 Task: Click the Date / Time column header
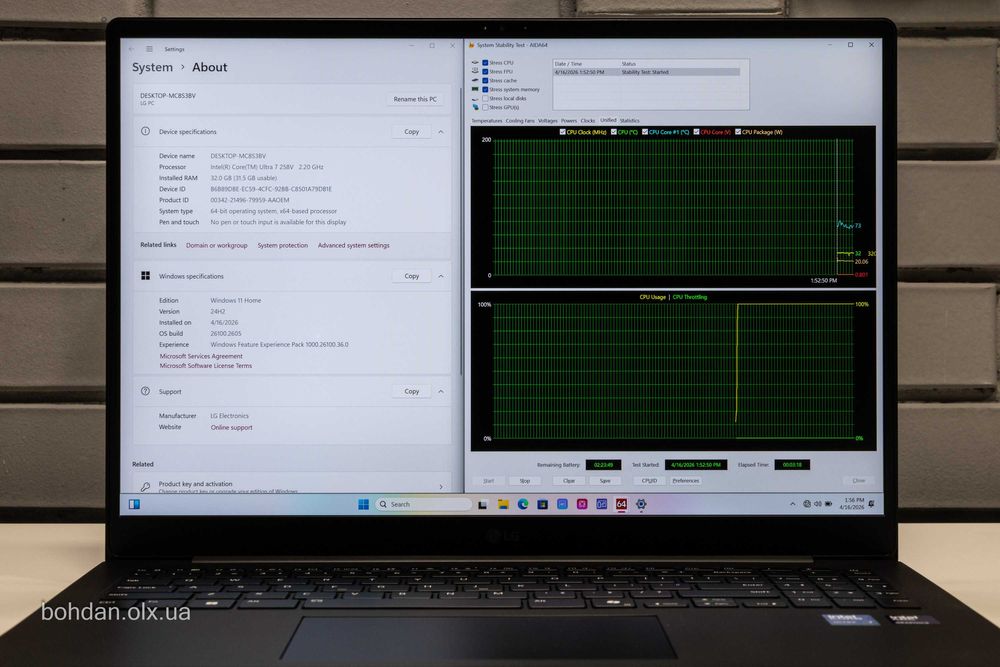click(x=586, y=64)
